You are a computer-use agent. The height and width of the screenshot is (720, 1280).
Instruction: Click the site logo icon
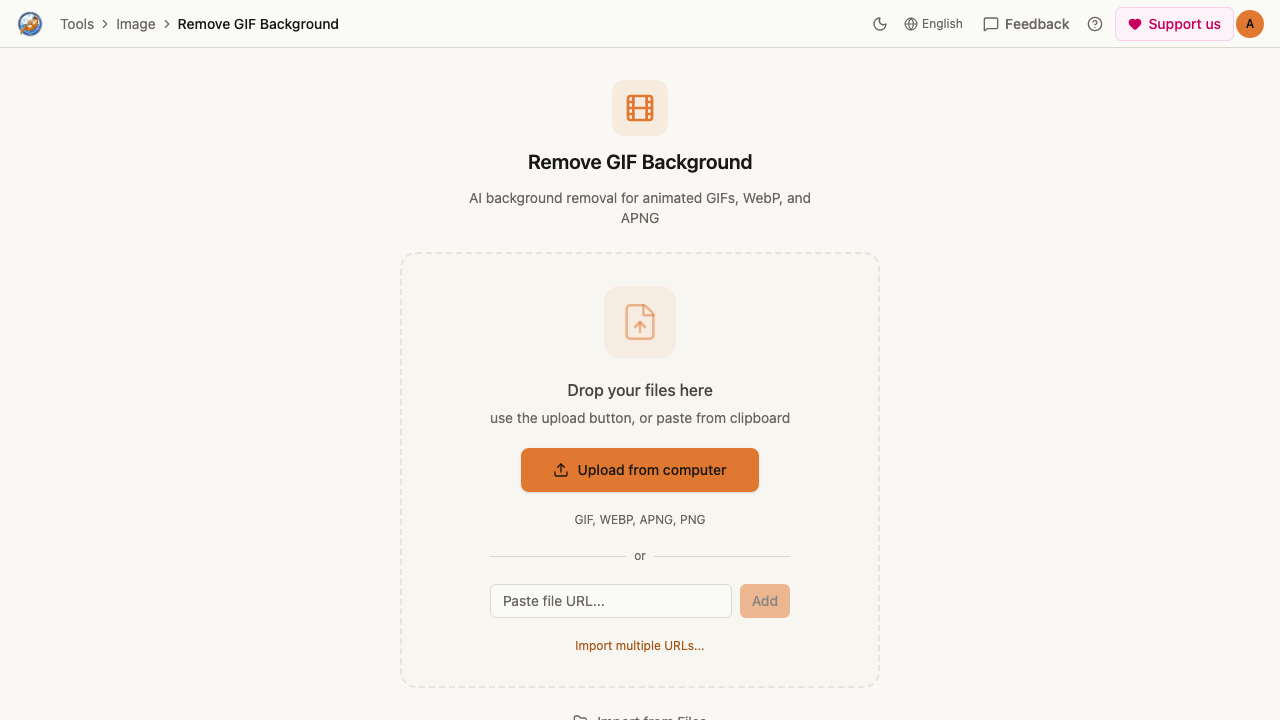[30, 24]
